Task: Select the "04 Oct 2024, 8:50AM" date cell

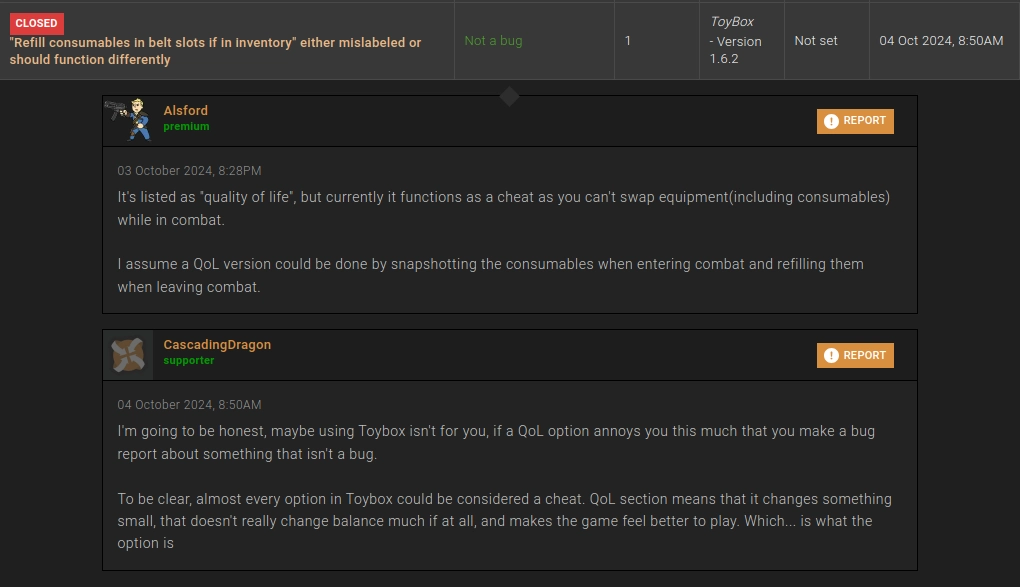Action: click(945, 40)
